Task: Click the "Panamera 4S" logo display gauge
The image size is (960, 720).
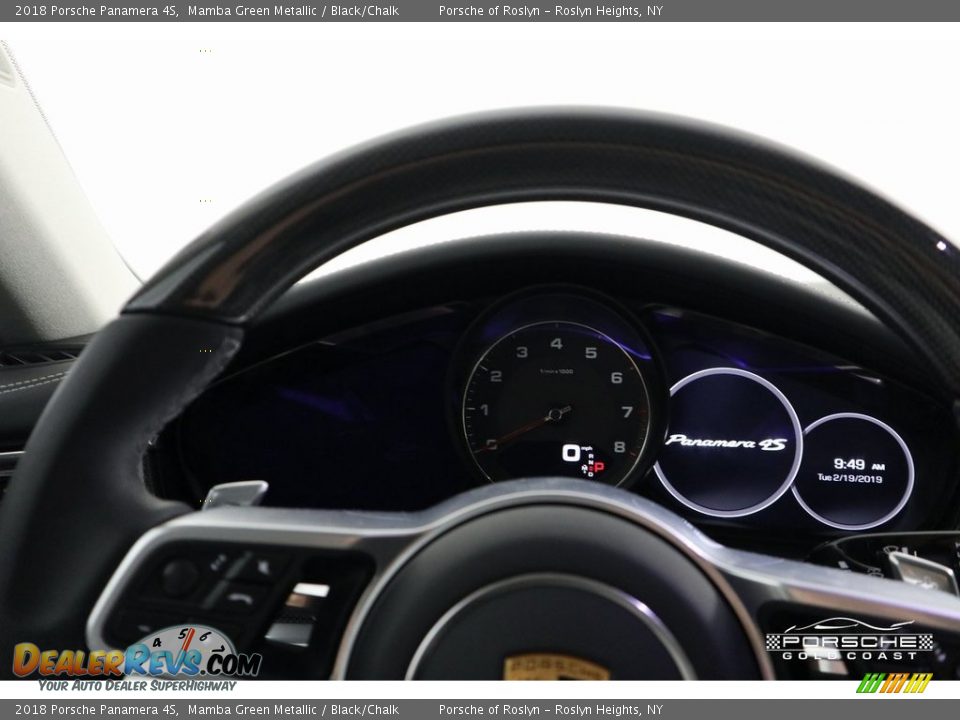Action: 727,442
